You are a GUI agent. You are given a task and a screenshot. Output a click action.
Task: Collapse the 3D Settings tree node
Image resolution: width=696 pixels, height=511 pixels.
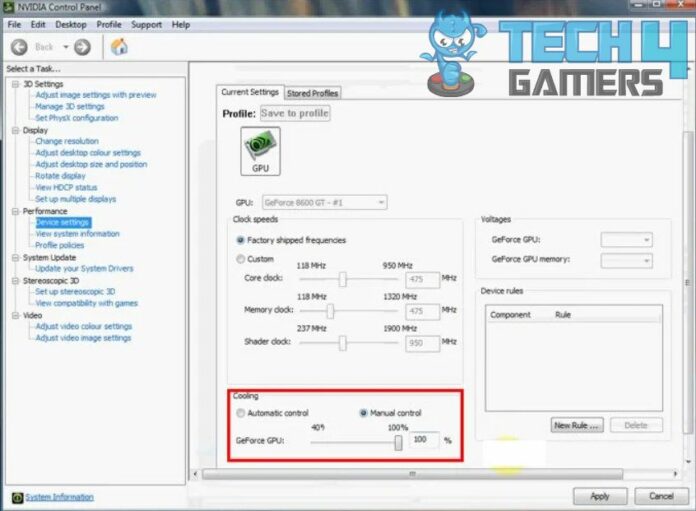pos(16,84)
